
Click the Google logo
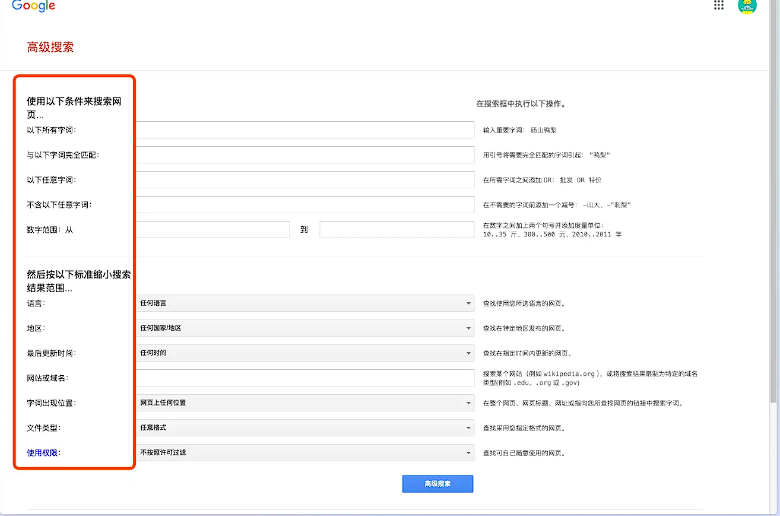tap(33, 5)
